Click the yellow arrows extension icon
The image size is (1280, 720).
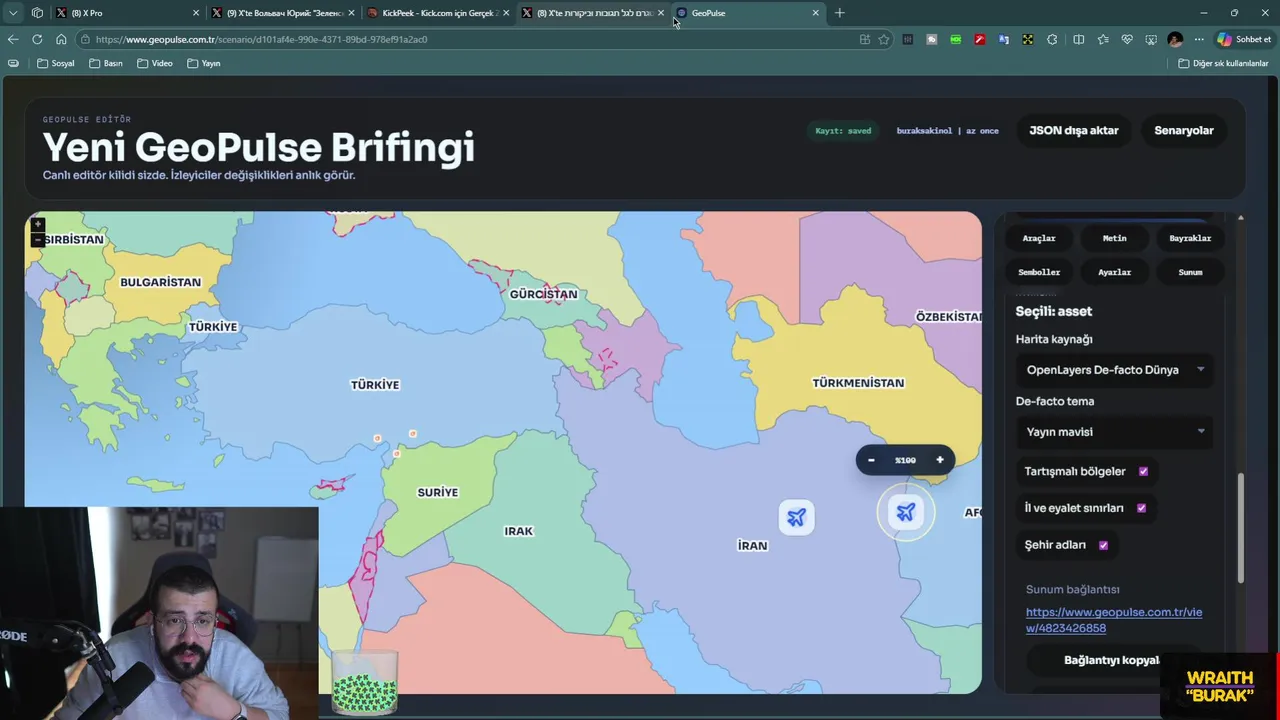1027,39
